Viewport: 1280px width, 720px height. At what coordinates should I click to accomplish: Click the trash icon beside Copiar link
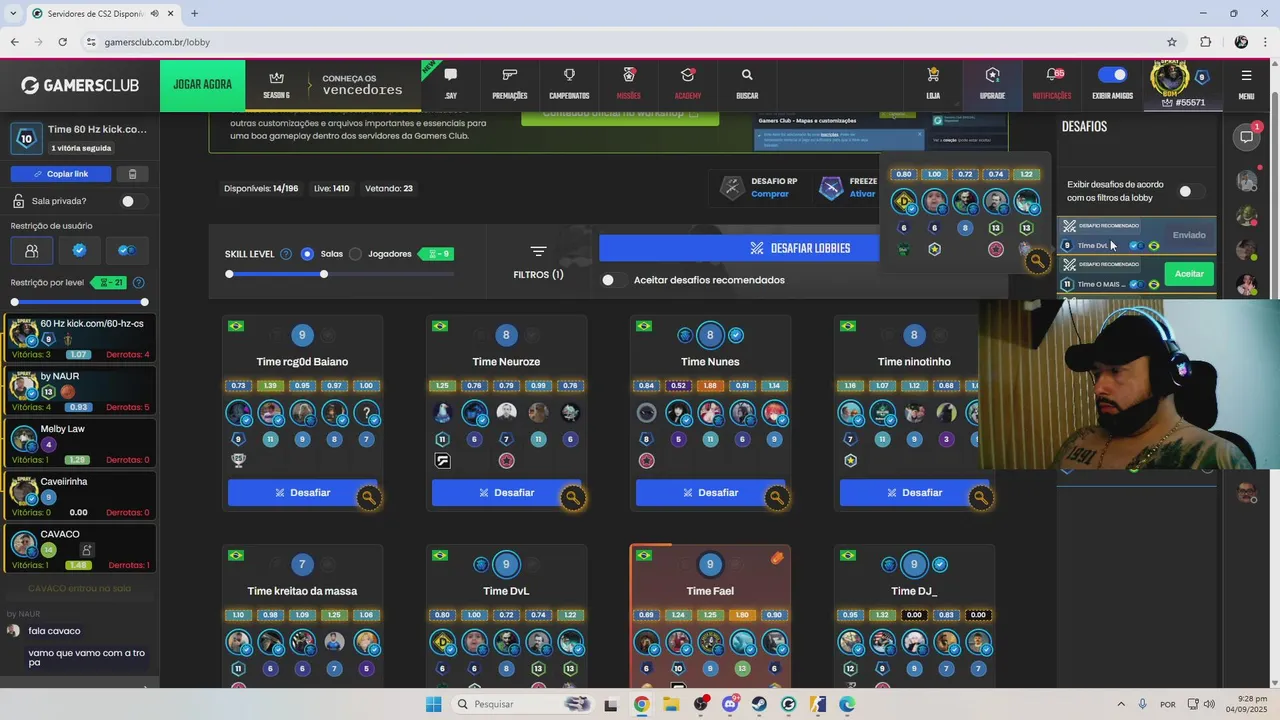(132, 174)
